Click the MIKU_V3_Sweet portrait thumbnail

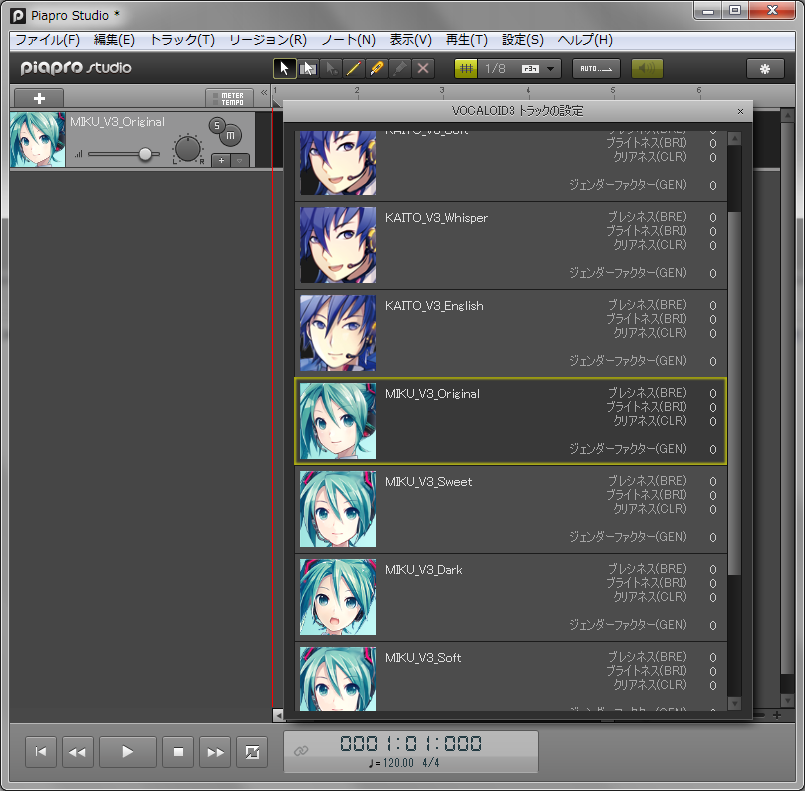pyautogui.click(x=338, y=509)
